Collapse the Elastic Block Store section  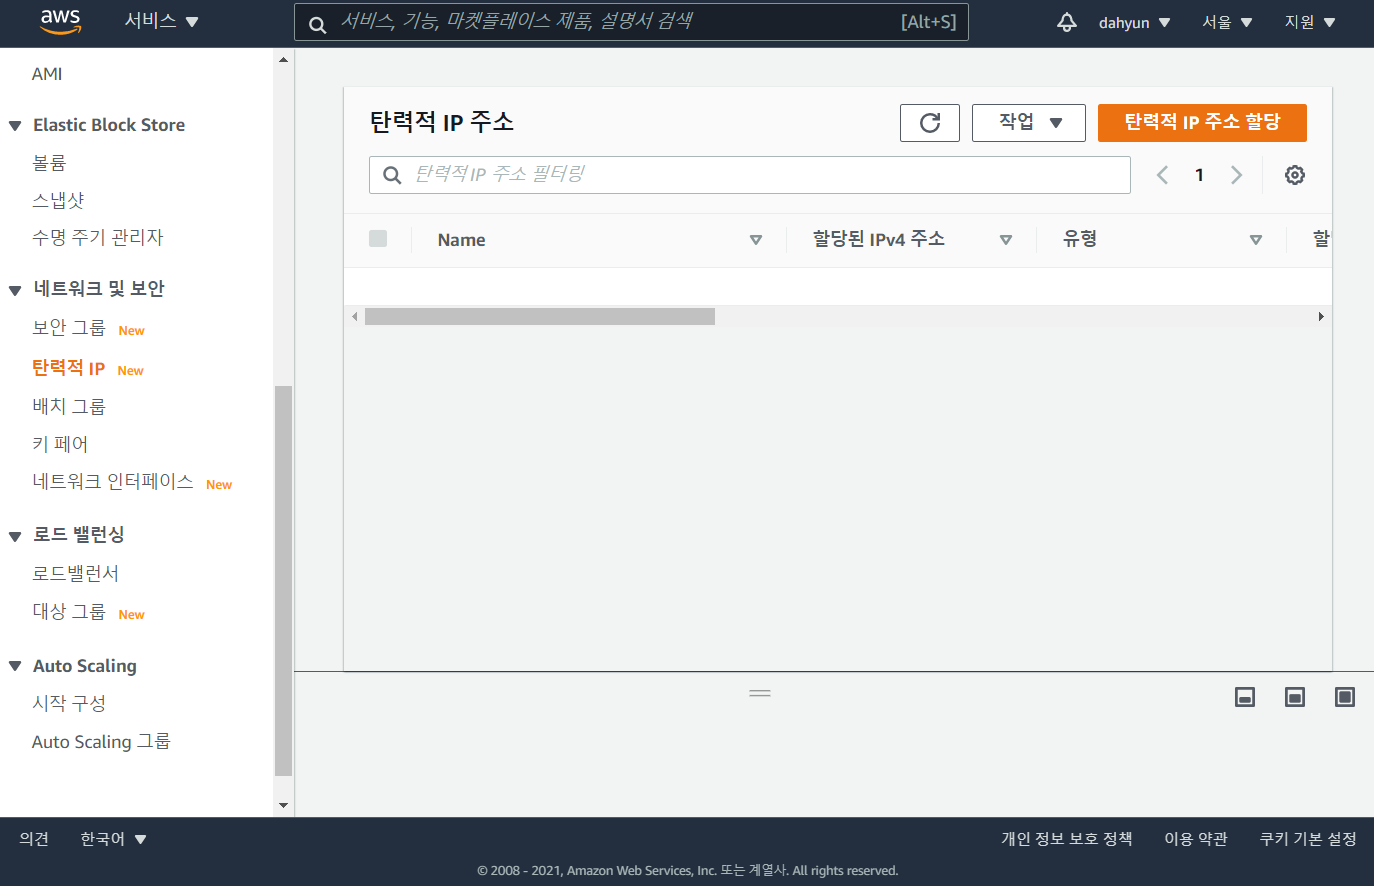coord(15,126)
